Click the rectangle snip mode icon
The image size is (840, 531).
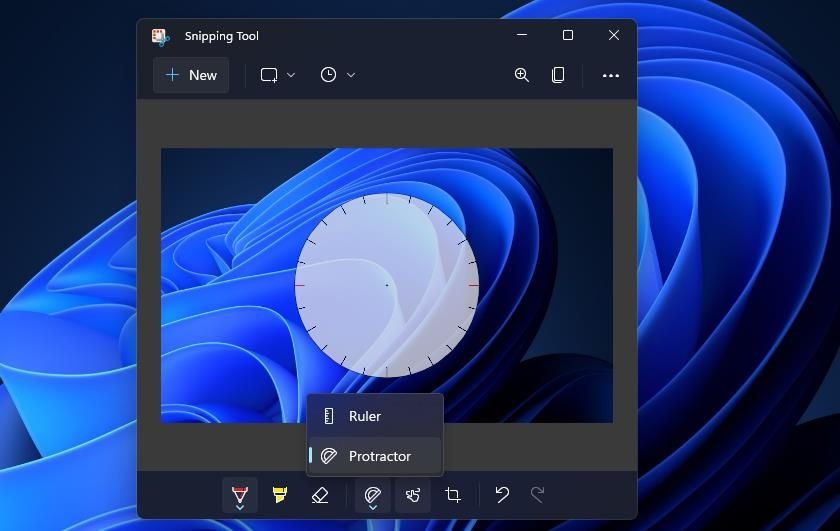coord(269,75)
